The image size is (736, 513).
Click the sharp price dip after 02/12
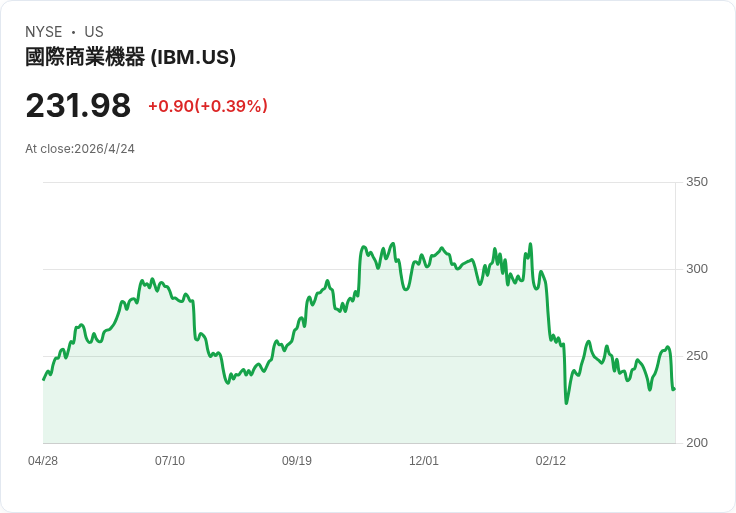[x=566, y=402]
